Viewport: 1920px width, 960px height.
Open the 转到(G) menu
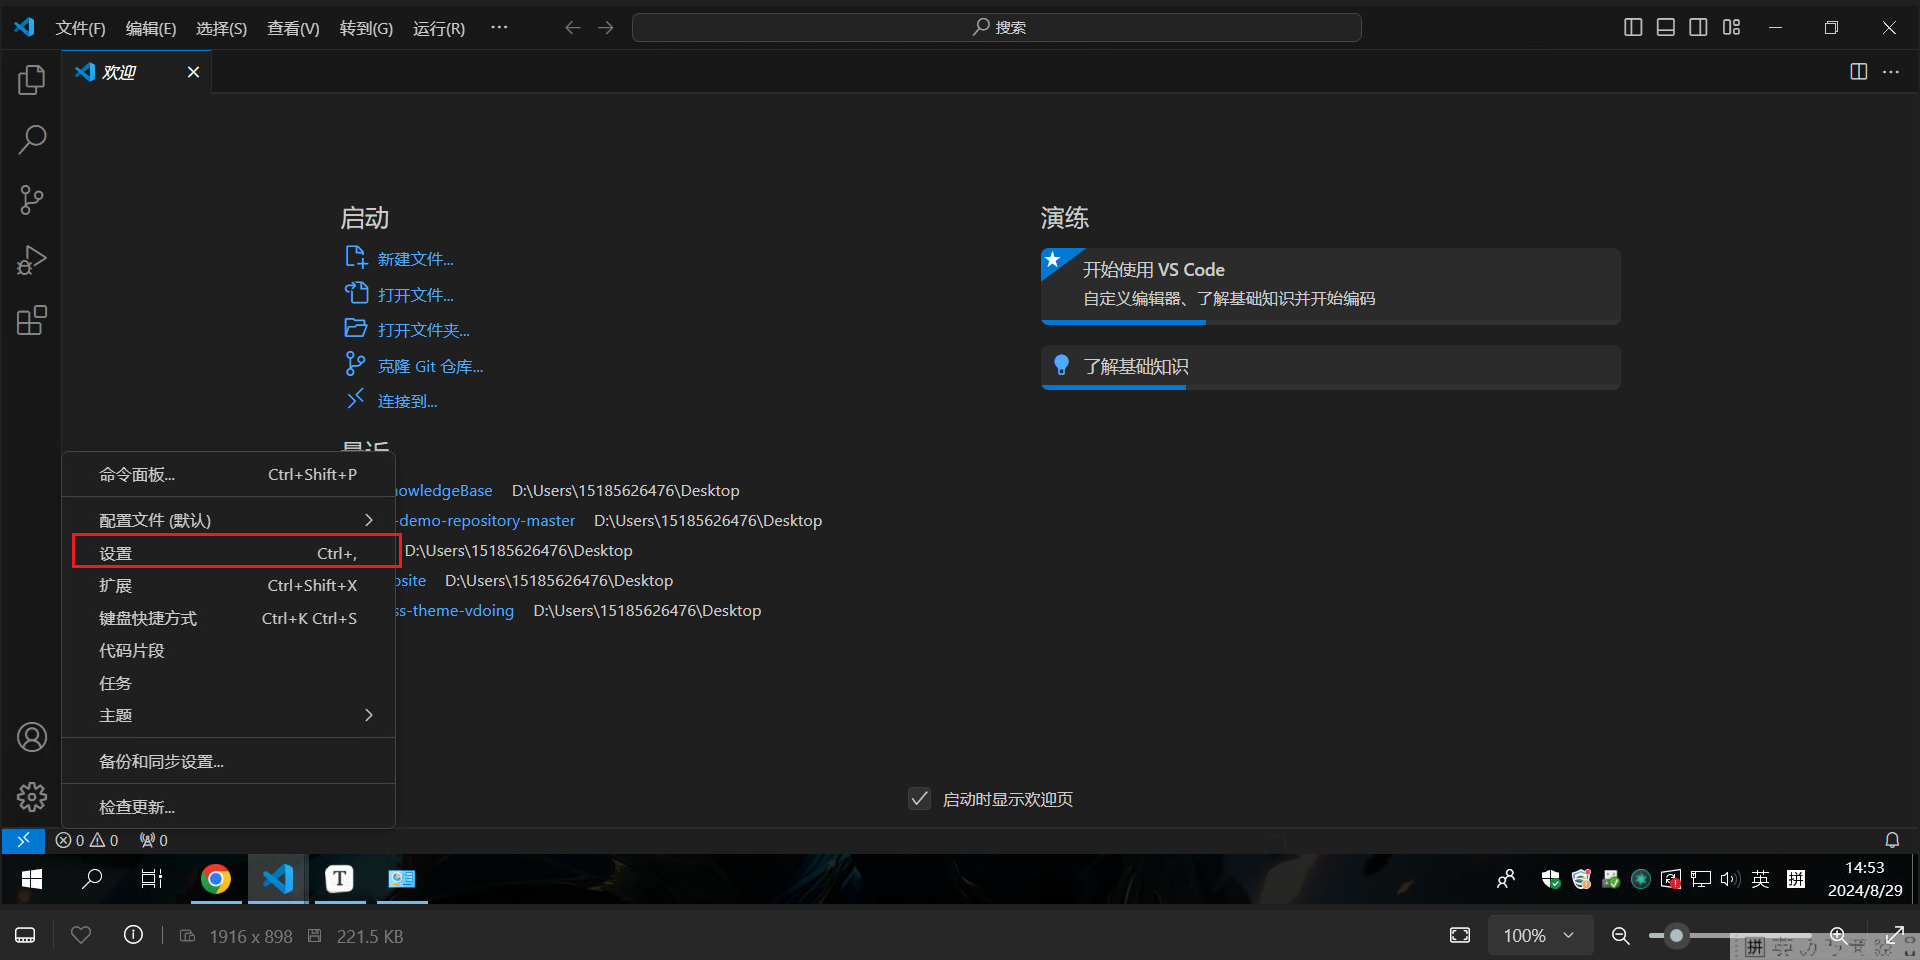pyautogui.click(x=366, y=28)
